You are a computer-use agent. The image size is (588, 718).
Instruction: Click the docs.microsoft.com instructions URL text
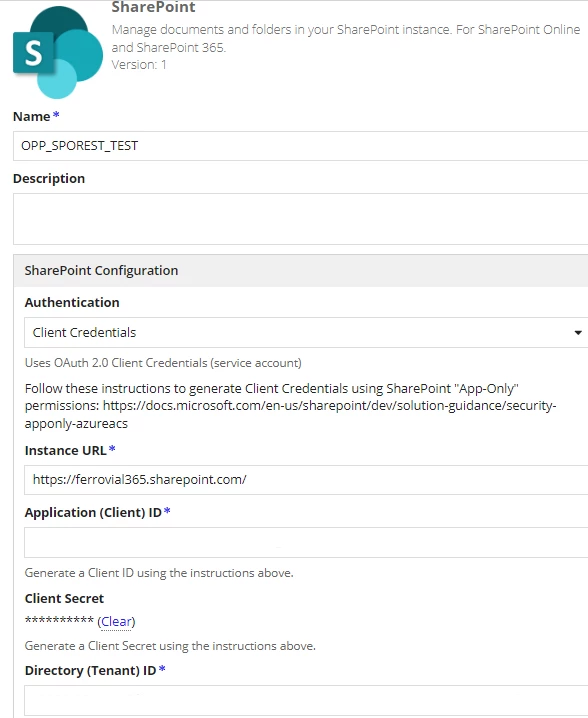click(x=290, y=414)
